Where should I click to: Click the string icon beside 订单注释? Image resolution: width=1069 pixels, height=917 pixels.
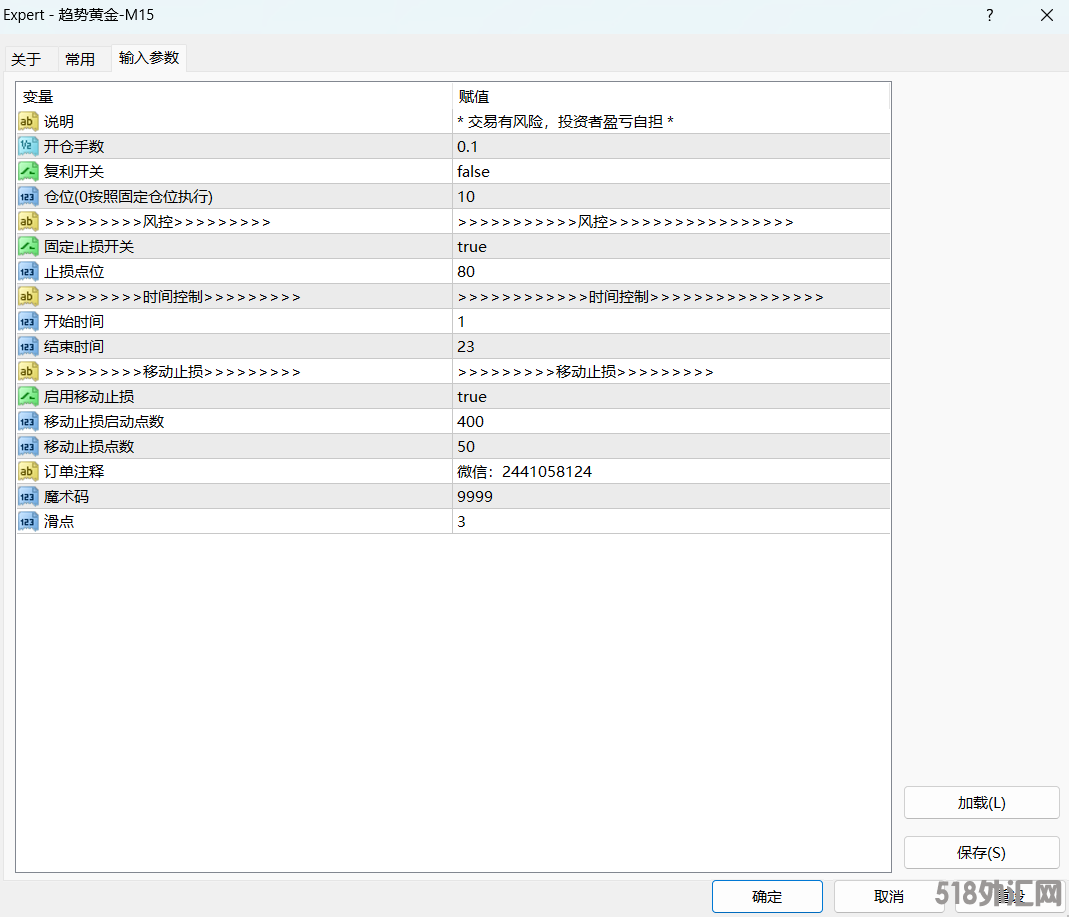[28, 471]
